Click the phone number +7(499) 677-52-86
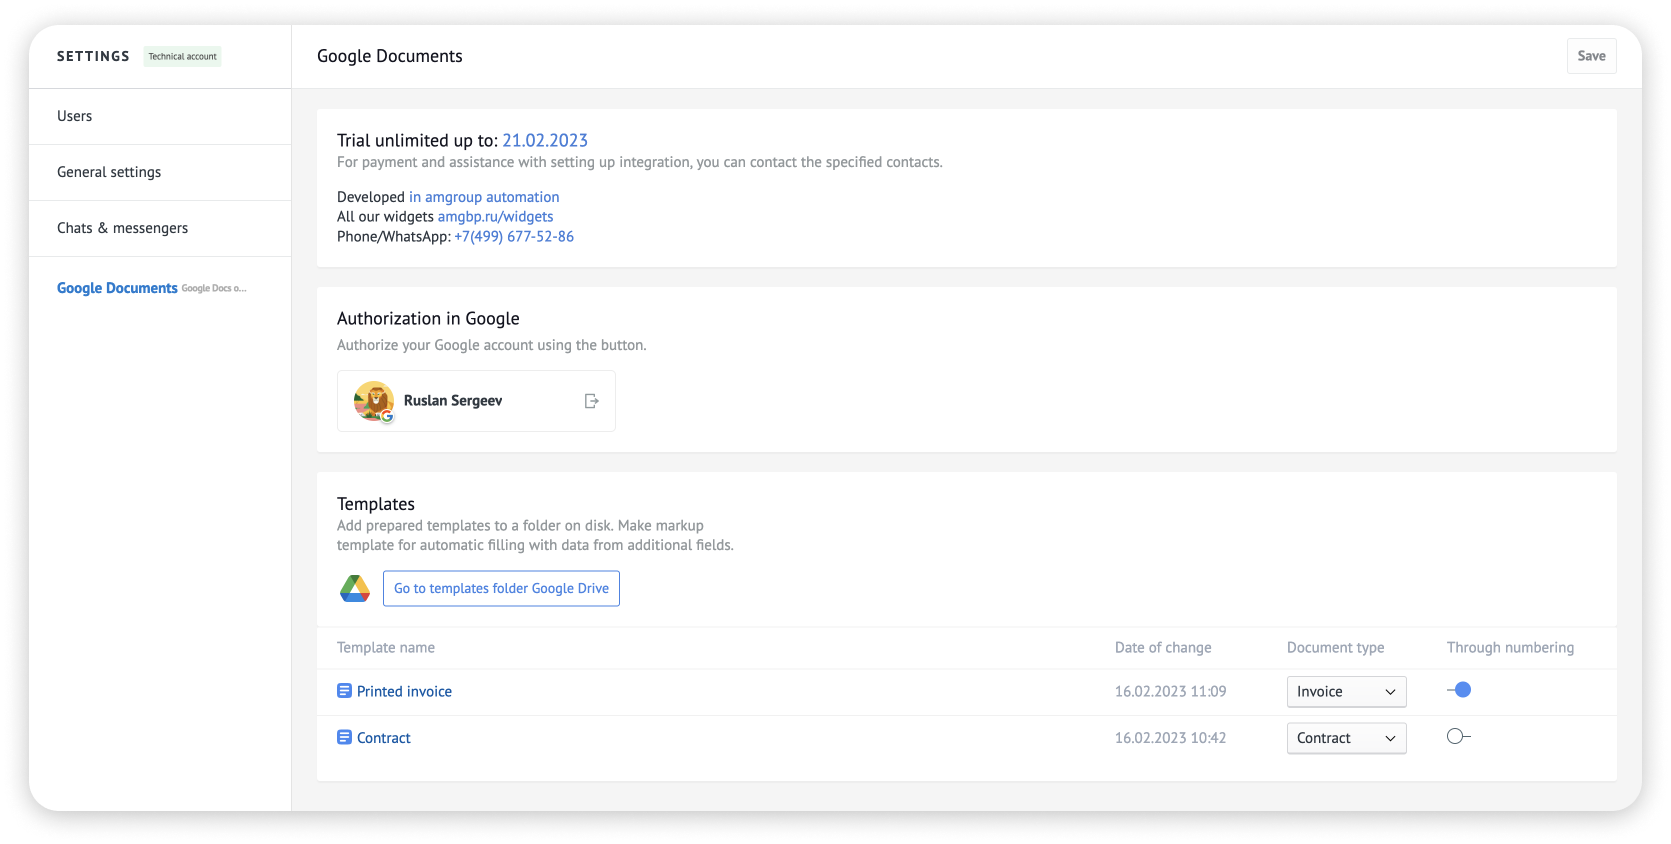 514,236
